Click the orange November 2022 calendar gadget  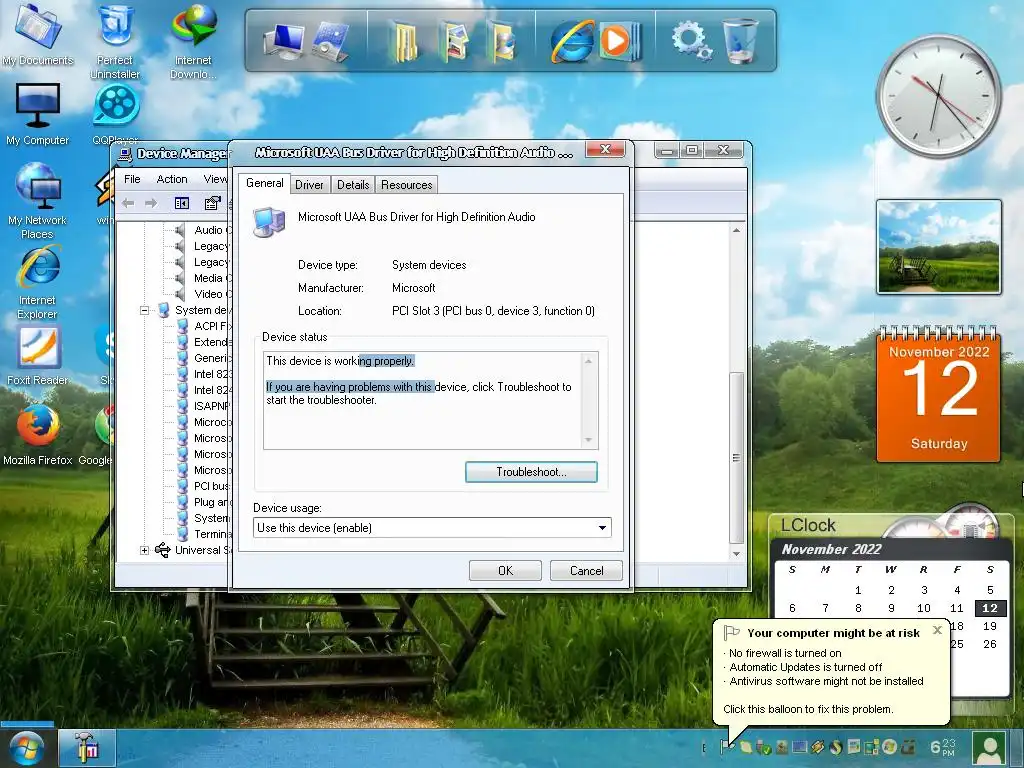[938, 394]
